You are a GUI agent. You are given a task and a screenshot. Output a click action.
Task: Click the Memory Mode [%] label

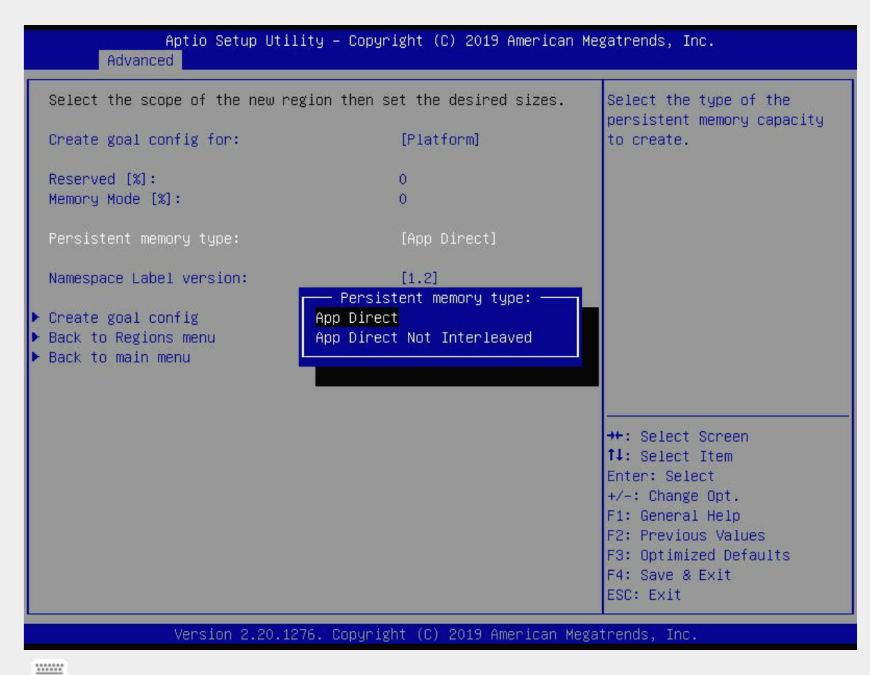[115, 199]
